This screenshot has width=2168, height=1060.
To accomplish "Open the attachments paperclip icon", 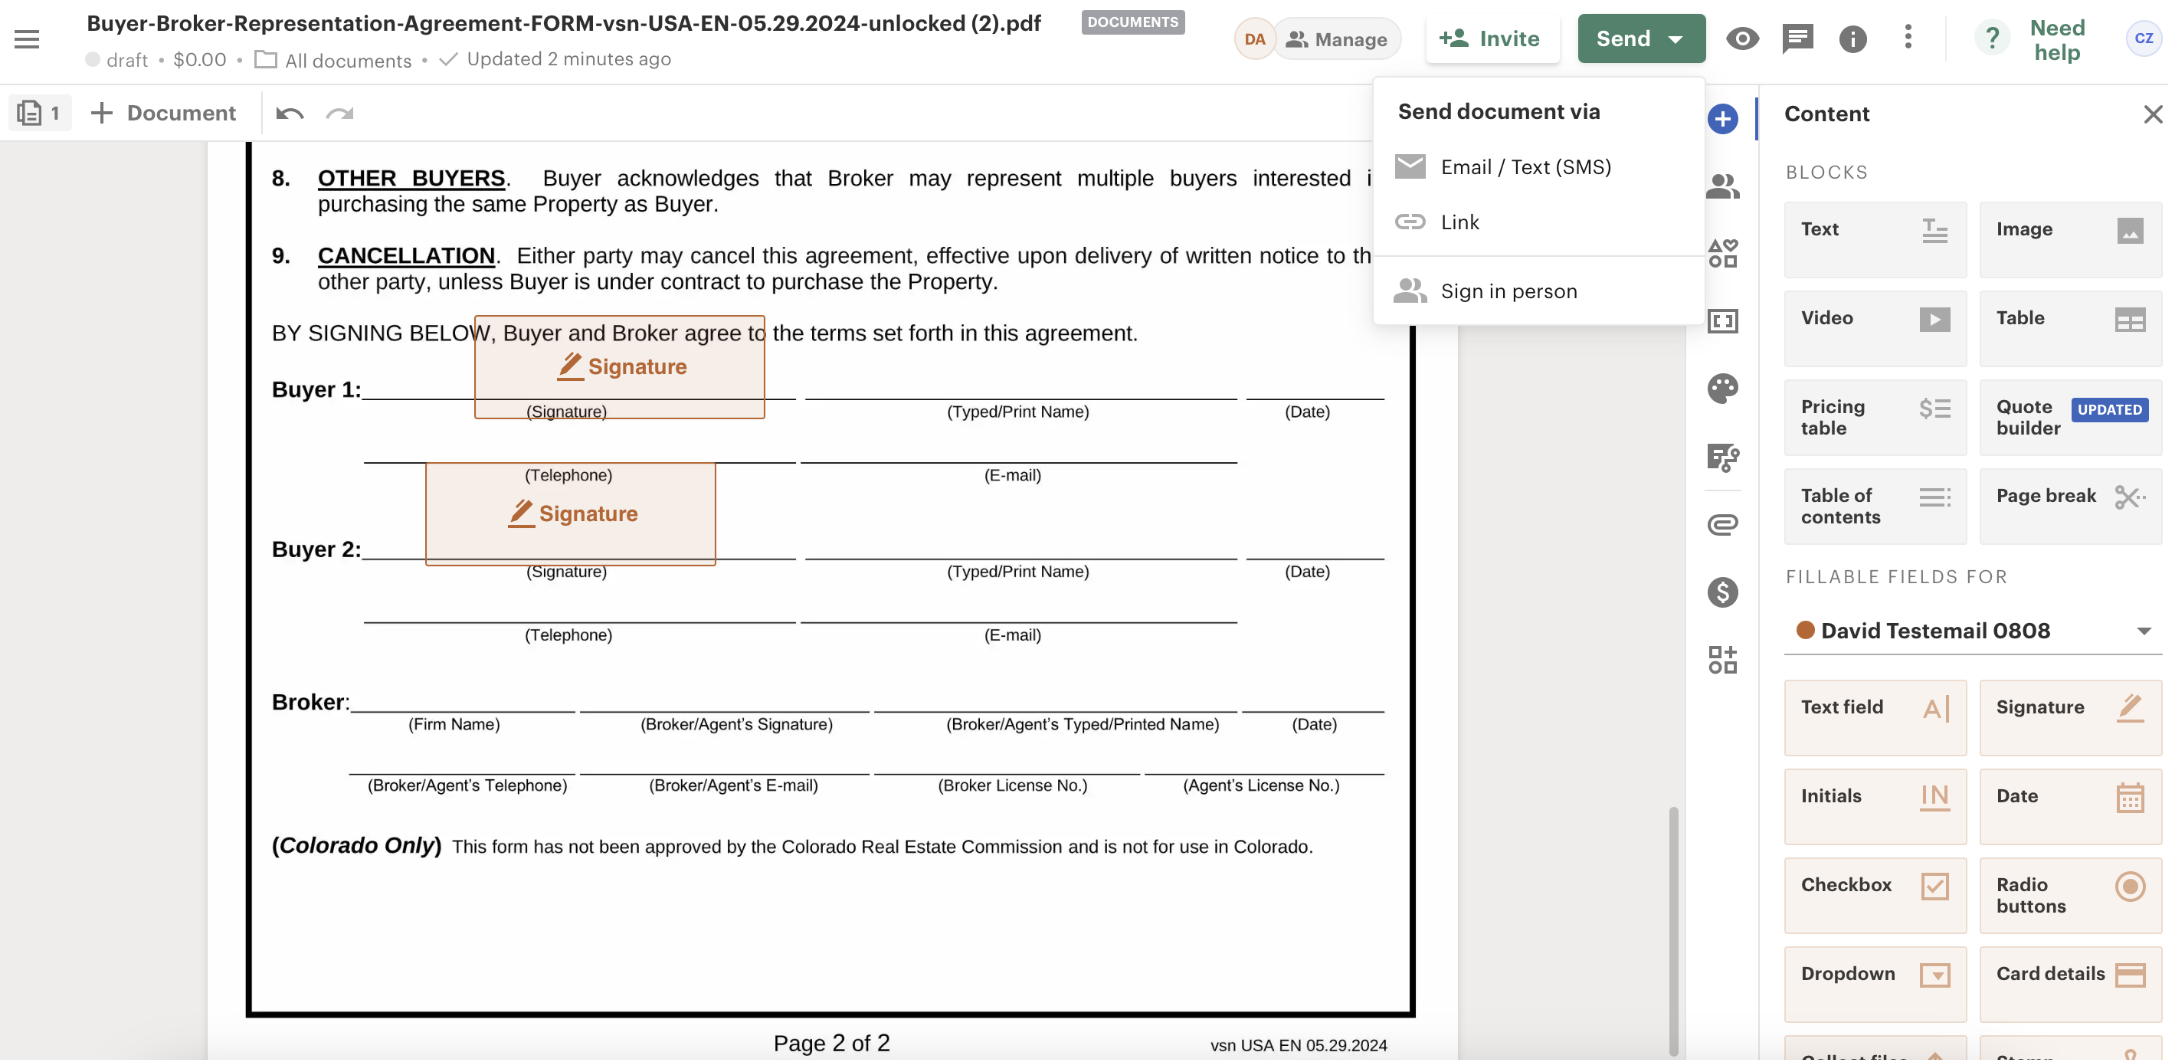I will [x=1722, y=524].
